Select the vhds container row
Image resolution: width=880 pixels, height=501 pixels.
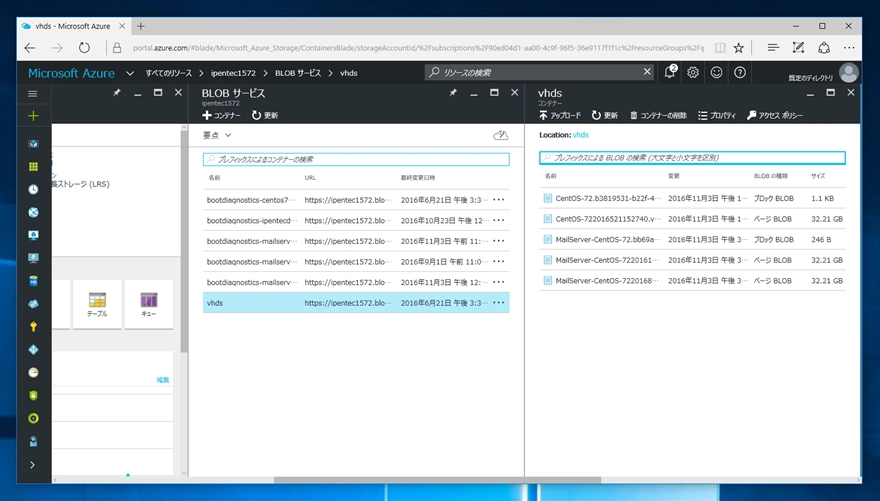(x=356, y=302)
